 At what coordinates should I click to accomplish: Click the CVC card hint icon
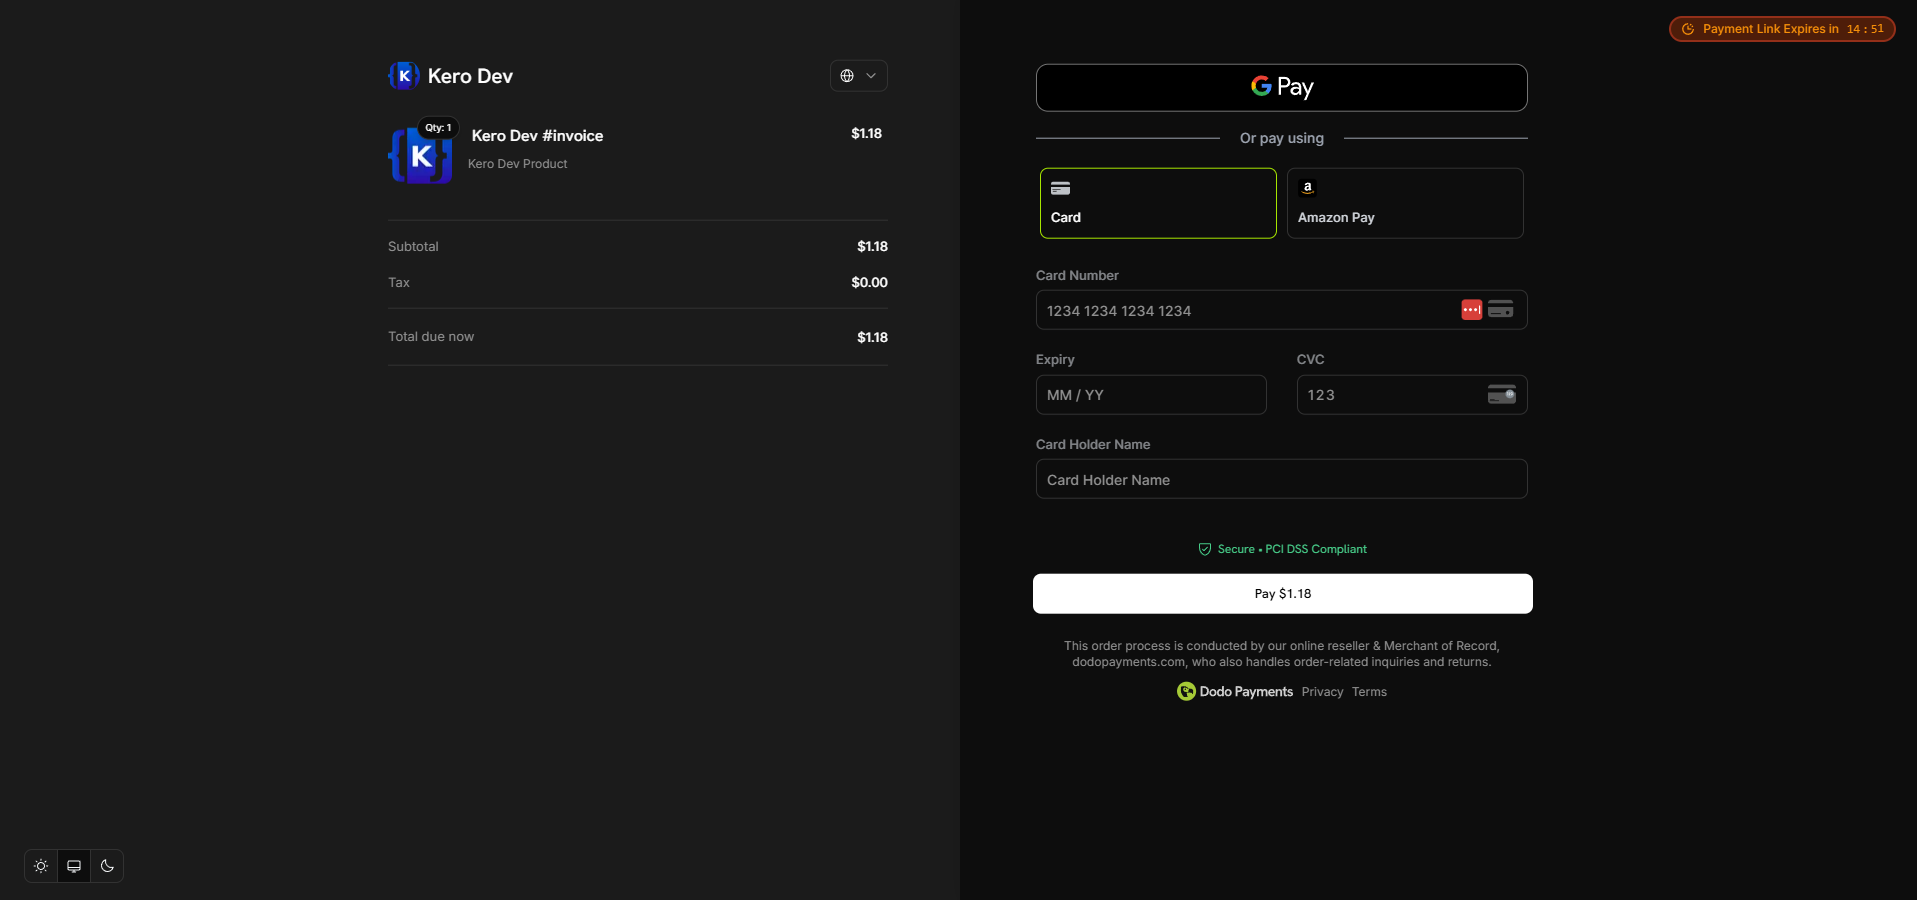1501,395
